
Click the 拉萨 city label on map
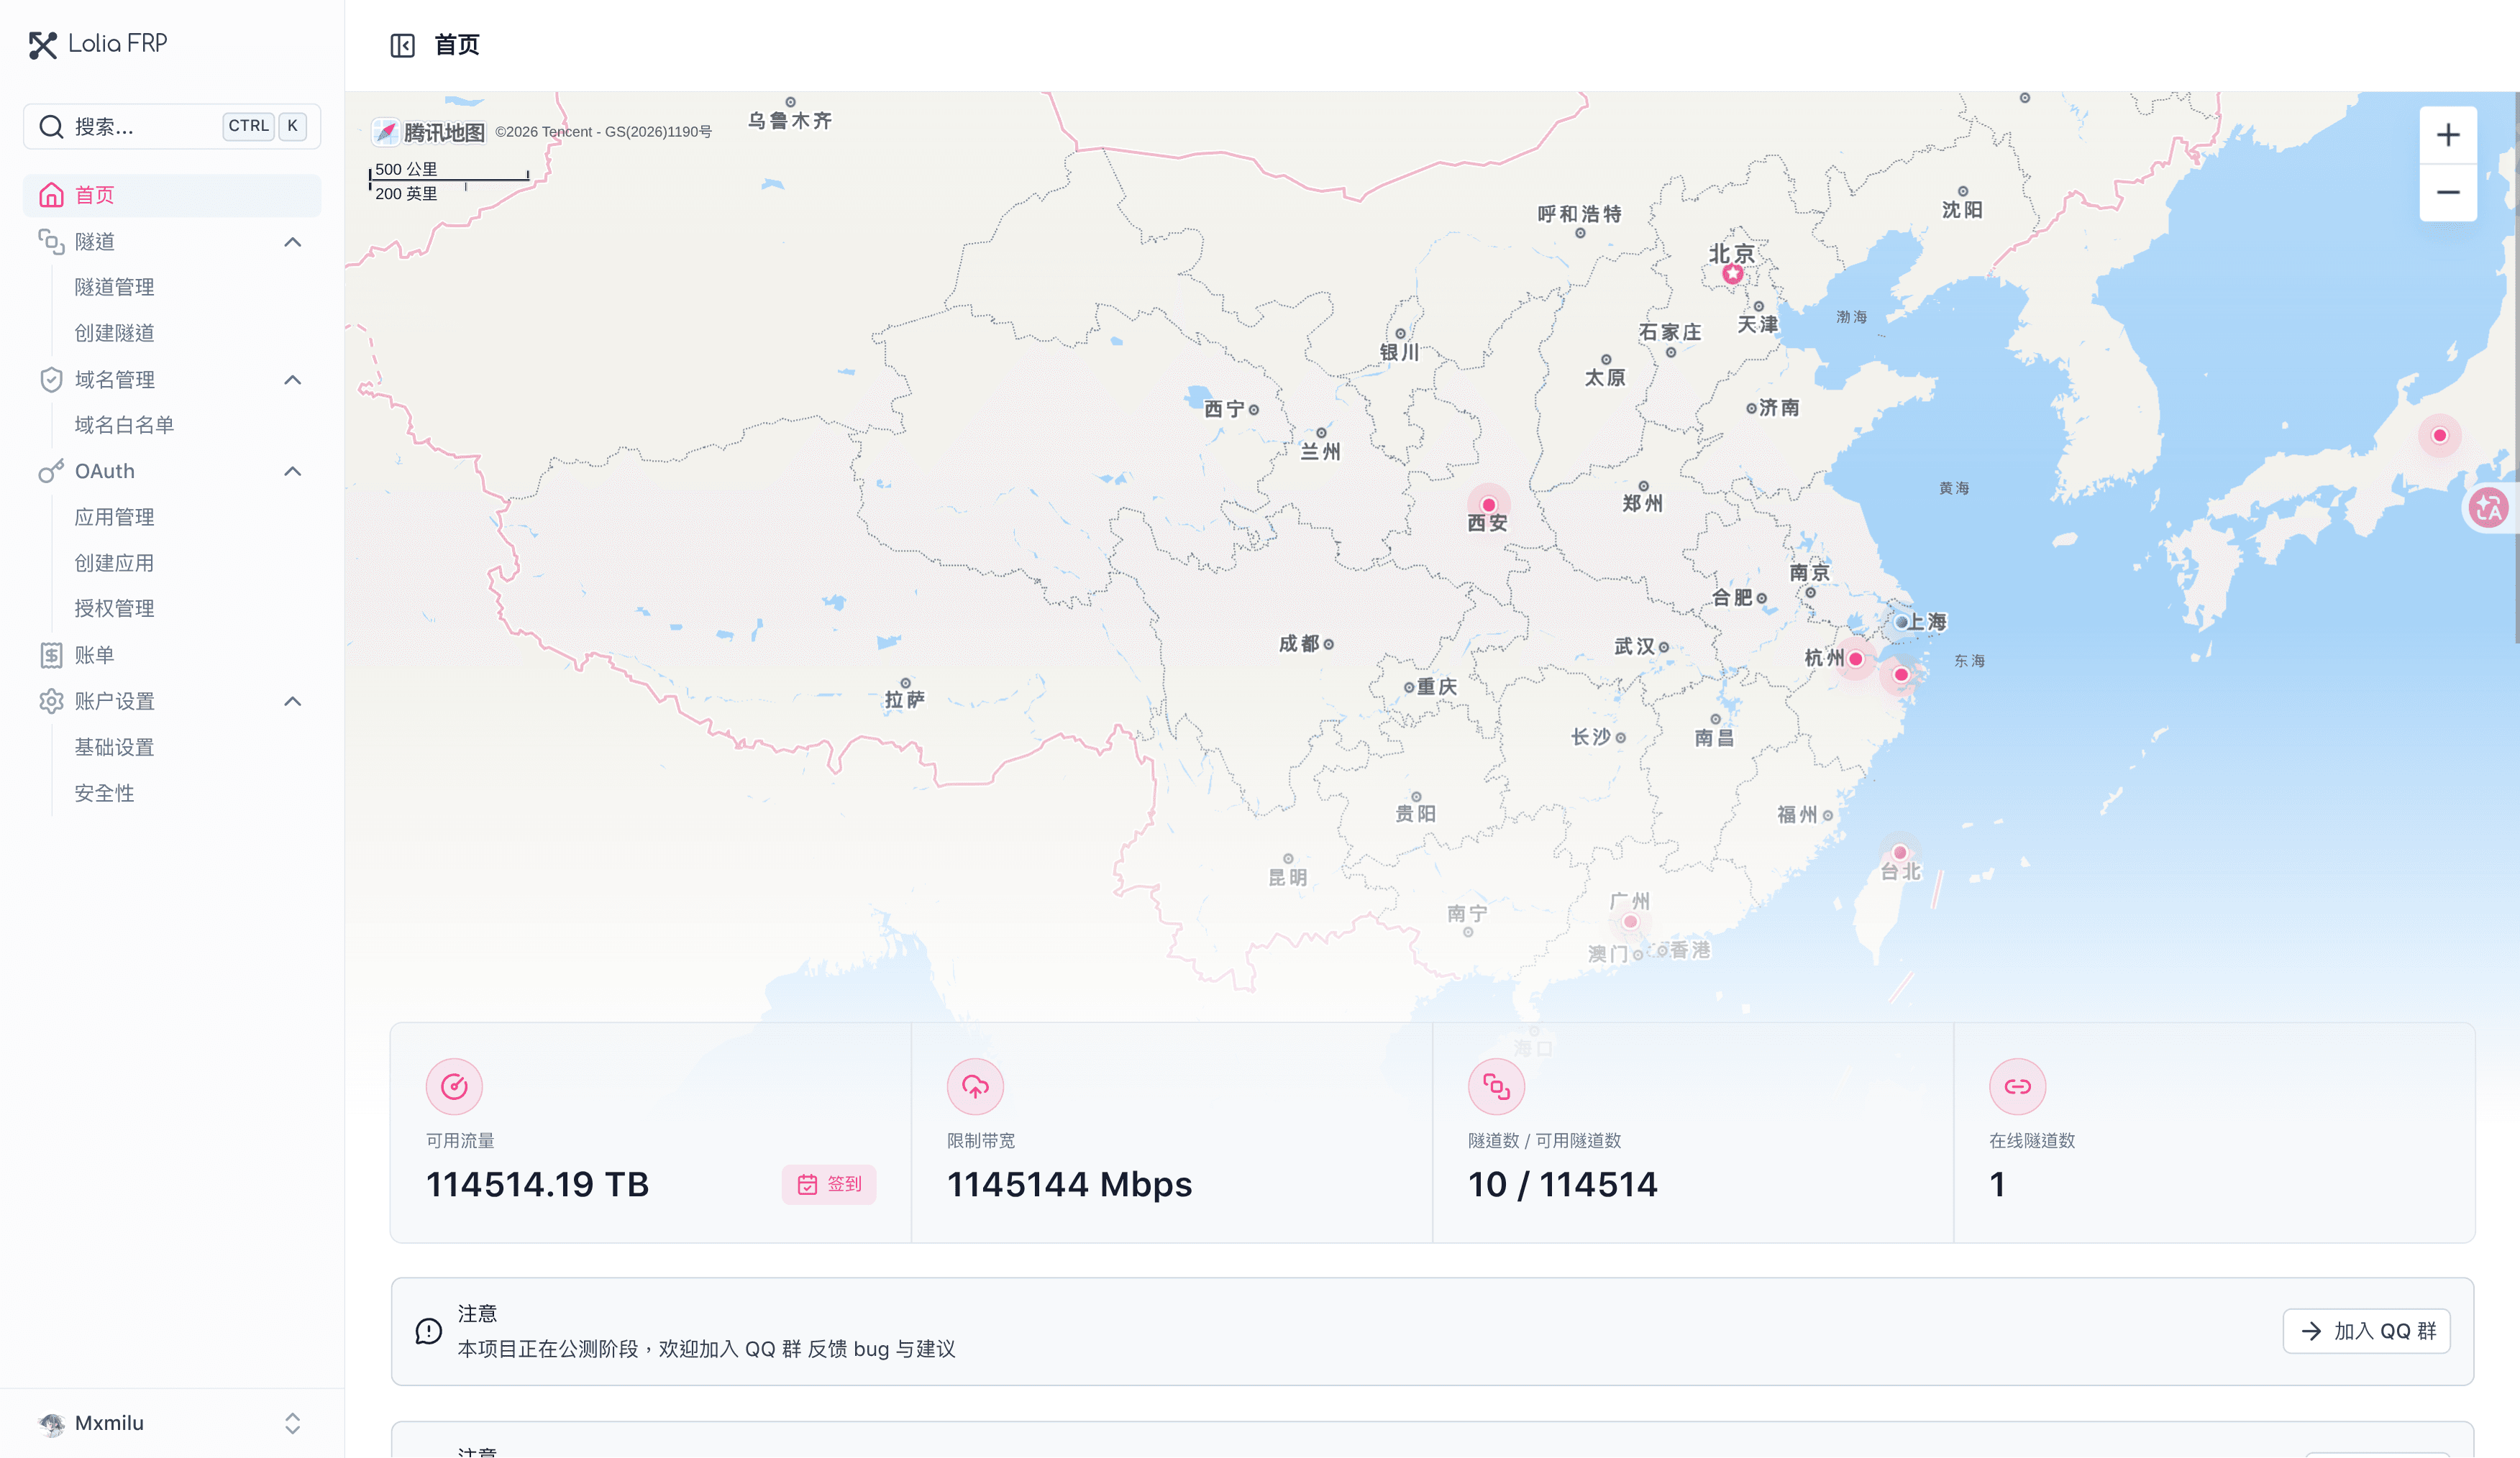(x=904, y=699)
